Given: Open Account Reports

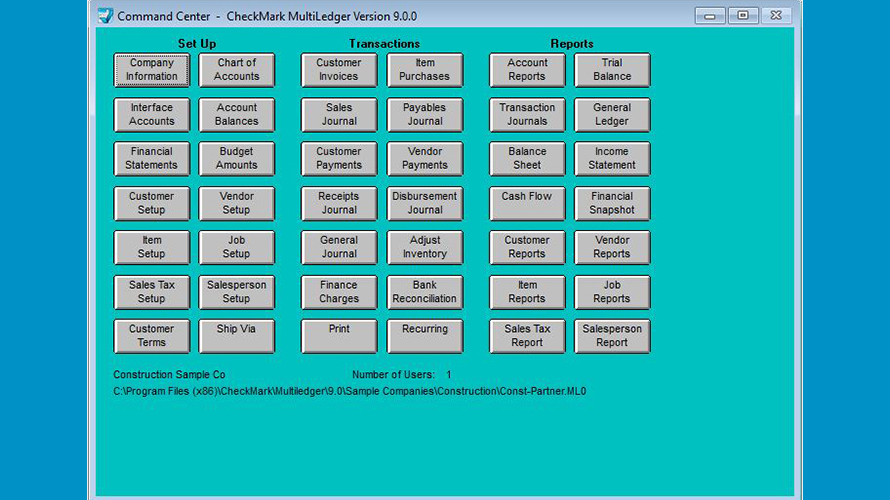Looking at the screenshot, I should (527, 70).
